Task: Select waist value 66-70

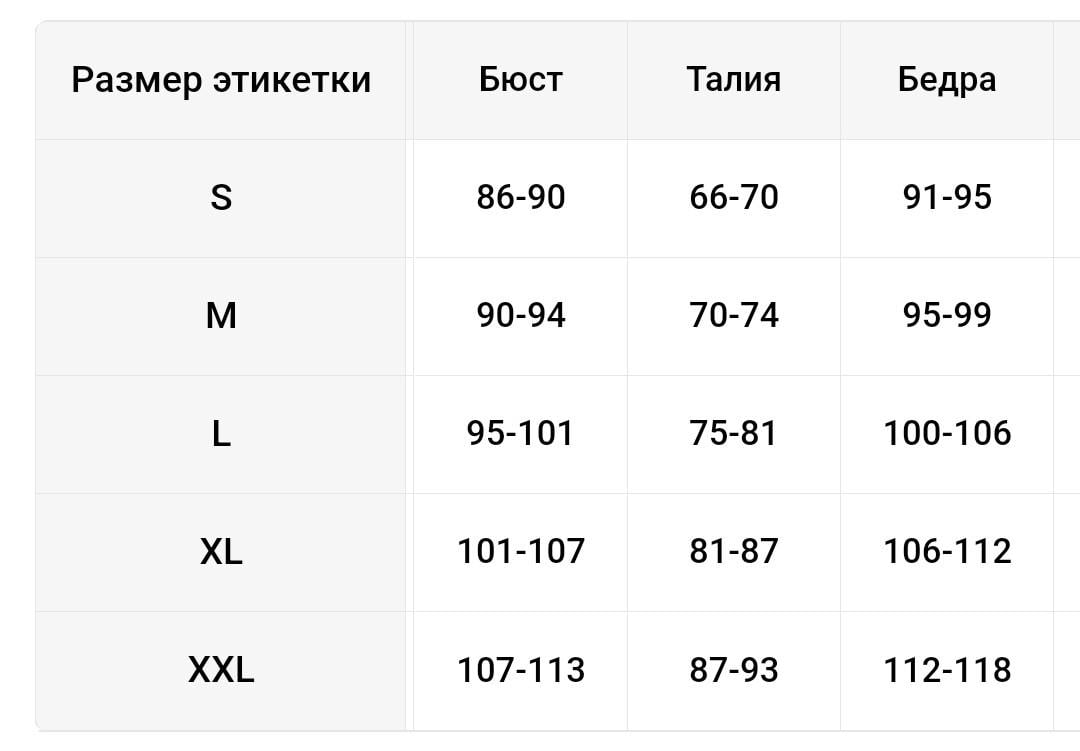Action: coord(733,198)
